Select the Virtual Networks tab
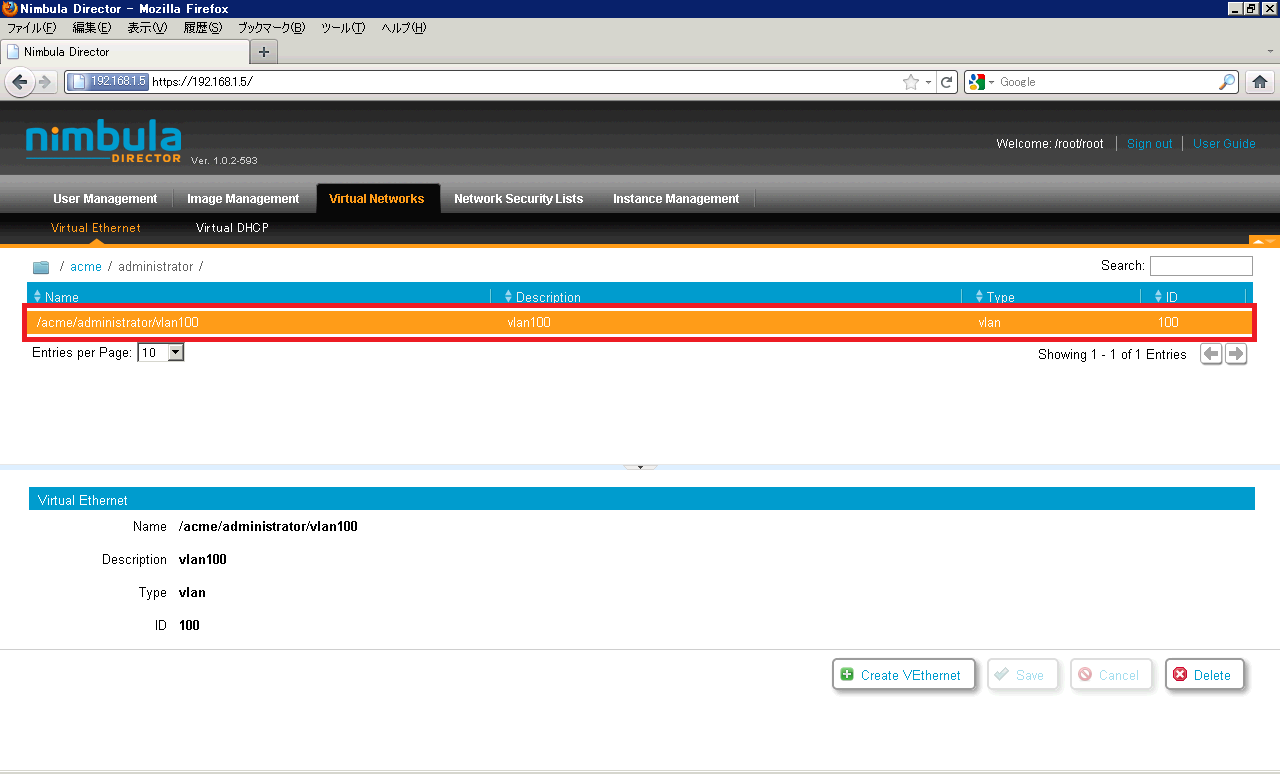The image size is (1280, 774). [377, 199]
